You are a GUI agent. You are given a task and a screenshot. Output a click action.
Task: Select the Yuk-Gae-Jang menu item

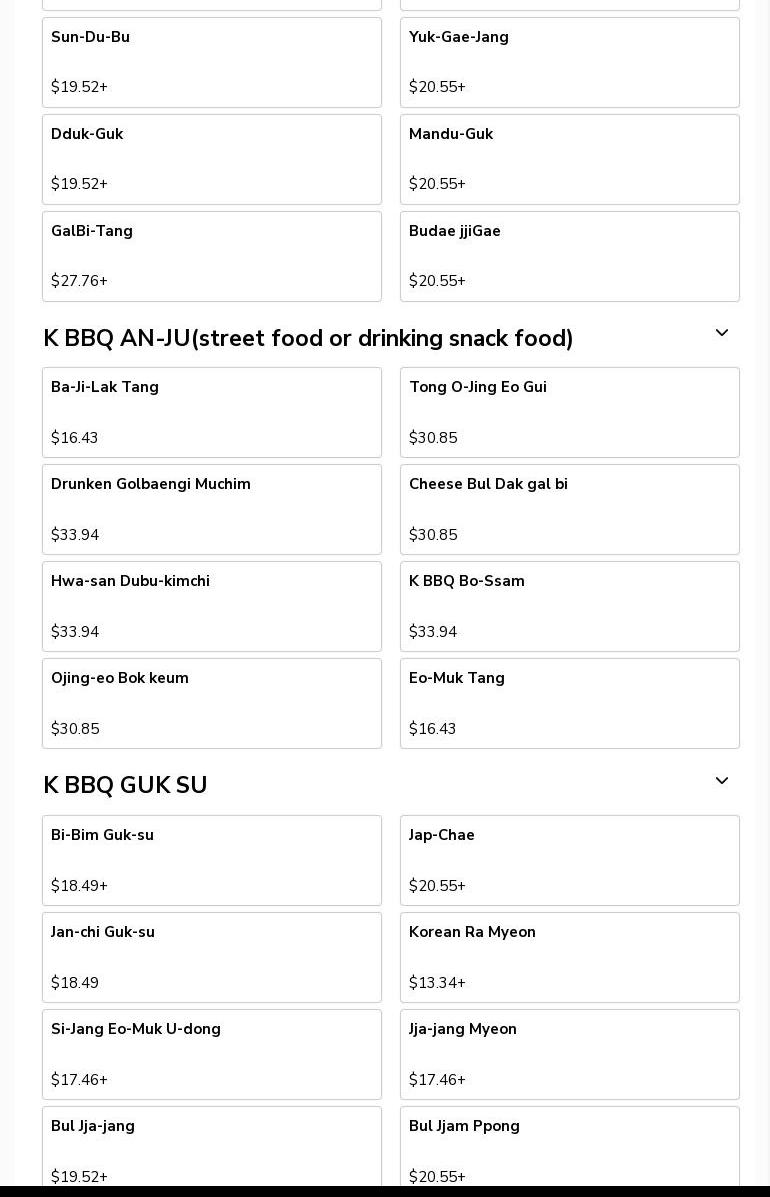[x=569, y=62]
